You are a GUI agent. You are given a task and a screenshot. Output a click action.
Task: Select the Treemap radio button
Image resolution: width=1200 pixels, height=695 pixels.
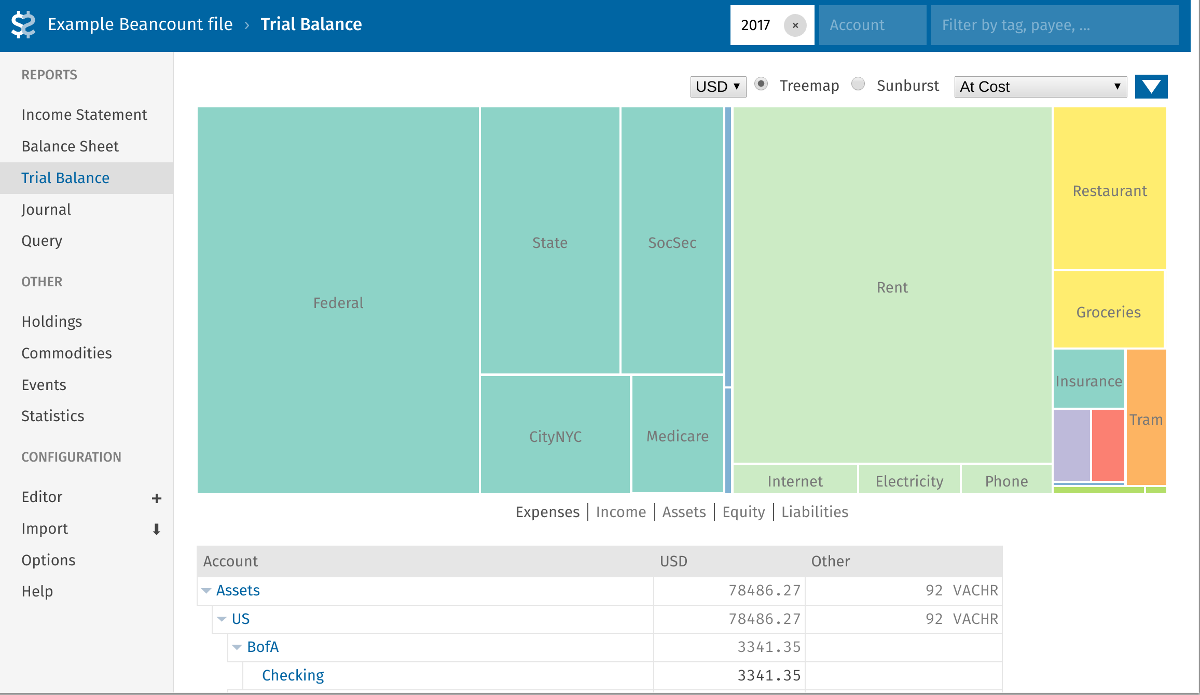click(761, 85)
